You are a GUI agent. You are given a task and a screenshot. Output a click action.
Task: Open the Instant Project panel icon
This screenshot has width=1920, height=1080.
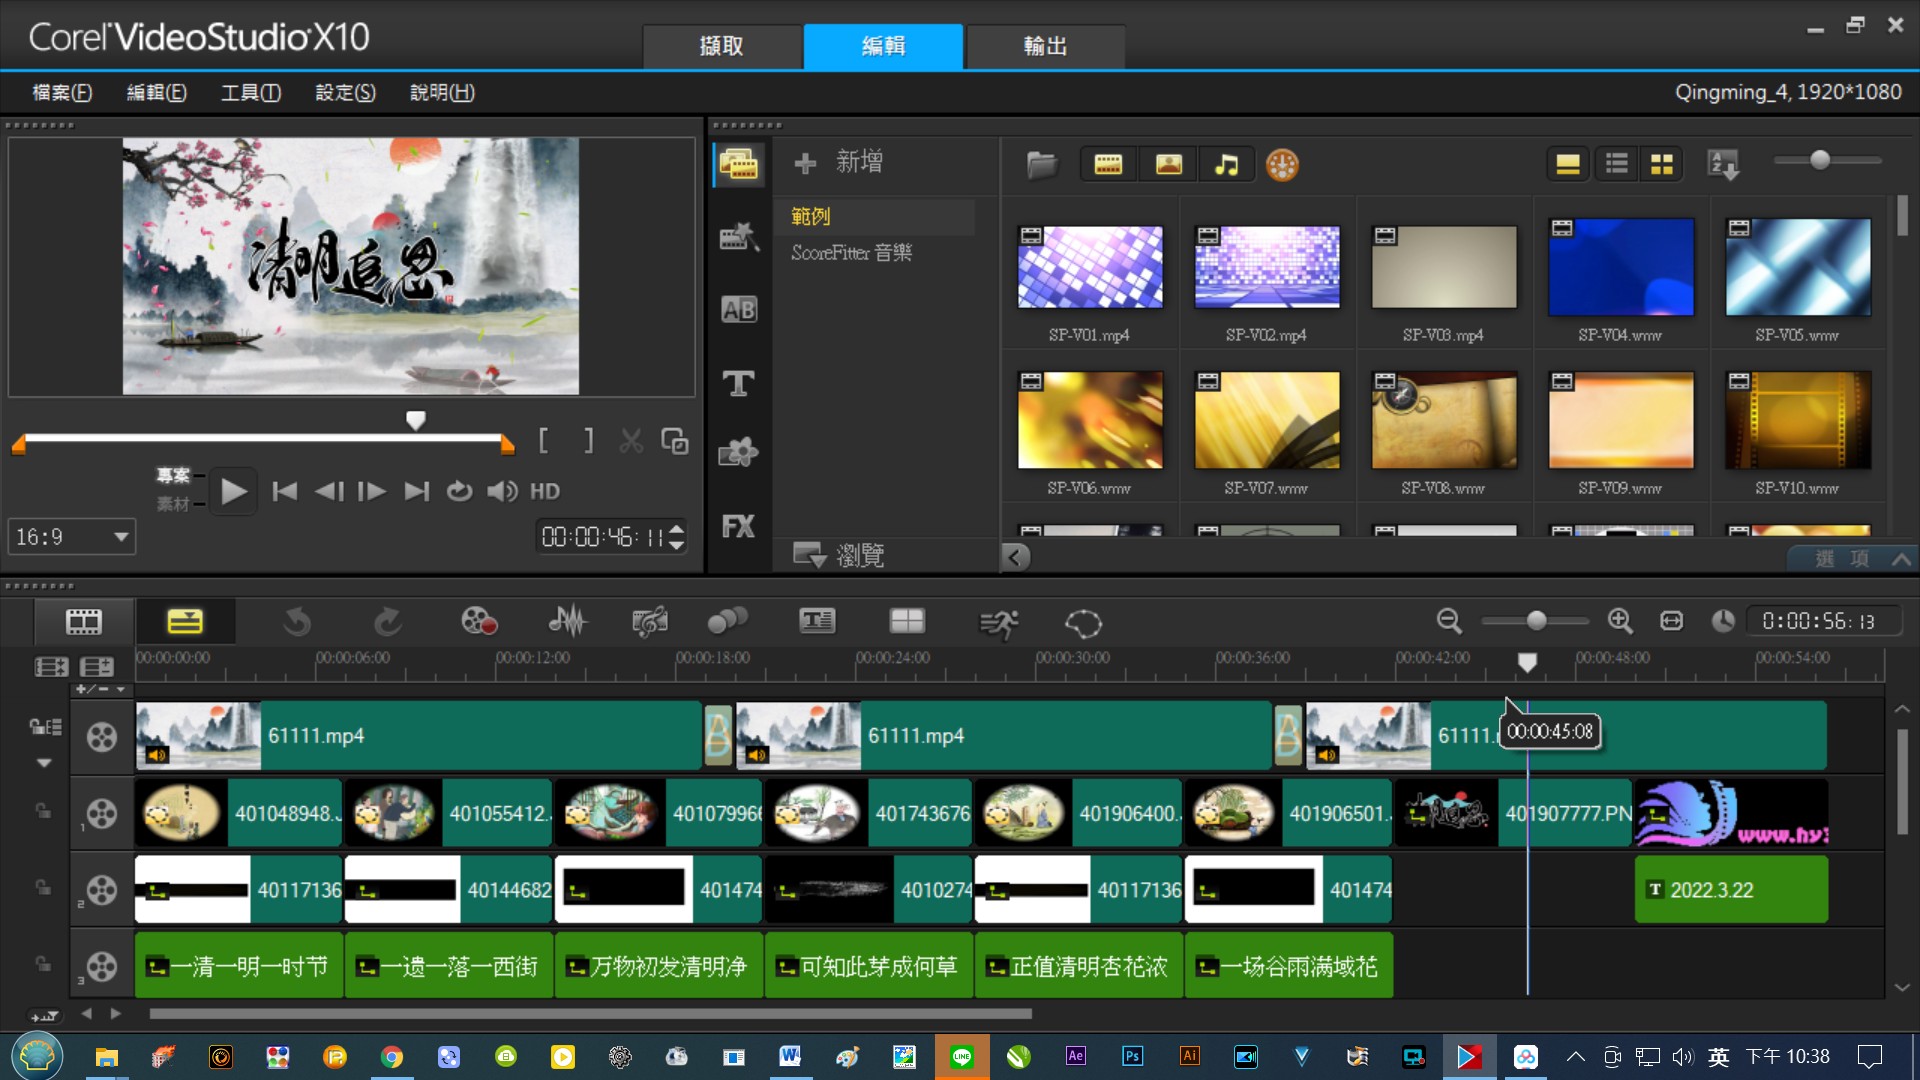(739, 237)
